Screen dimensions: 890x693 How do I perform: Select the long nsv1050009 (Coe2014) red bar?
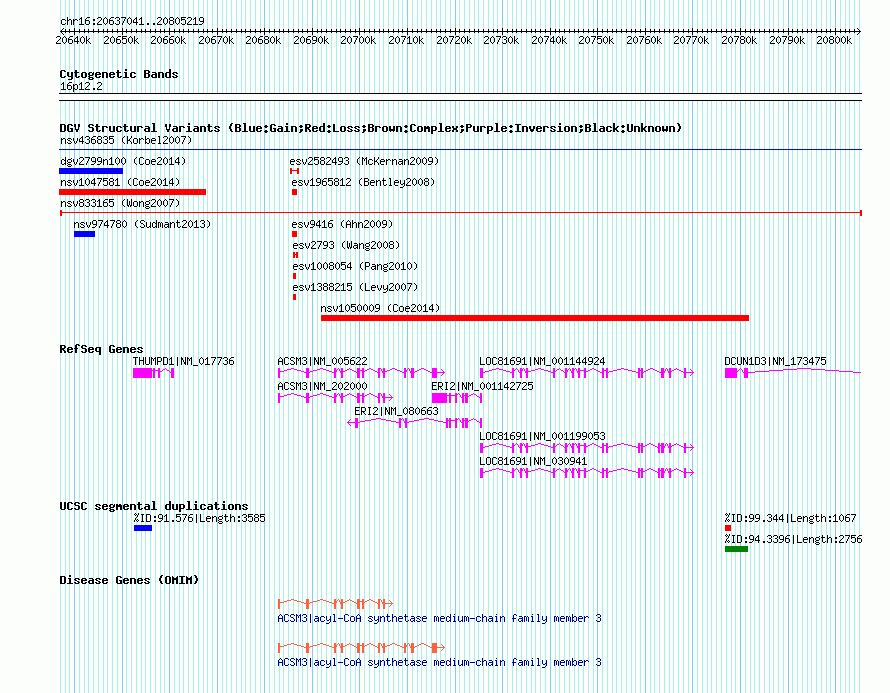[535, 318]
